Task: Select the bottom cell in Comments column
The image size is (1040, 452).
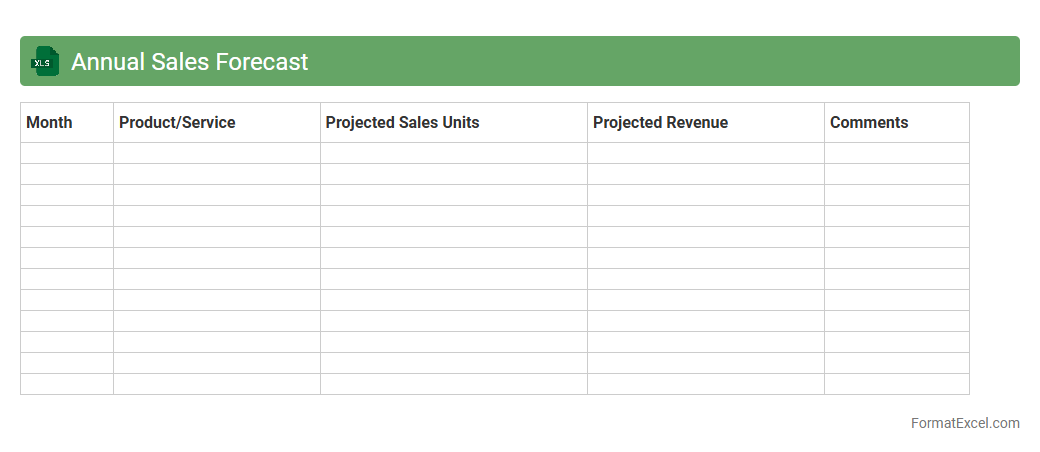Action: [897, 384]
